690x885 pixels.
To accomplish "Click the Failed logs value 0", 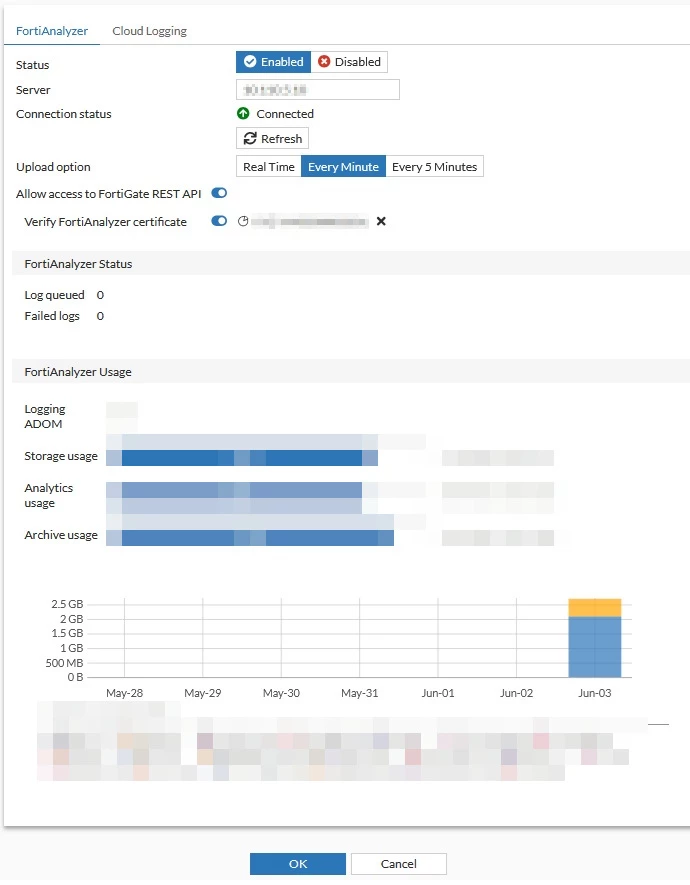I will coord(100,316).
